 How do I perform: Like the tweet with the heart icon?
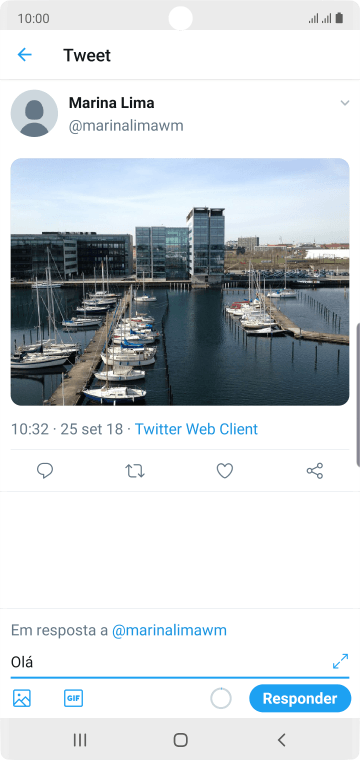point(225,471)
